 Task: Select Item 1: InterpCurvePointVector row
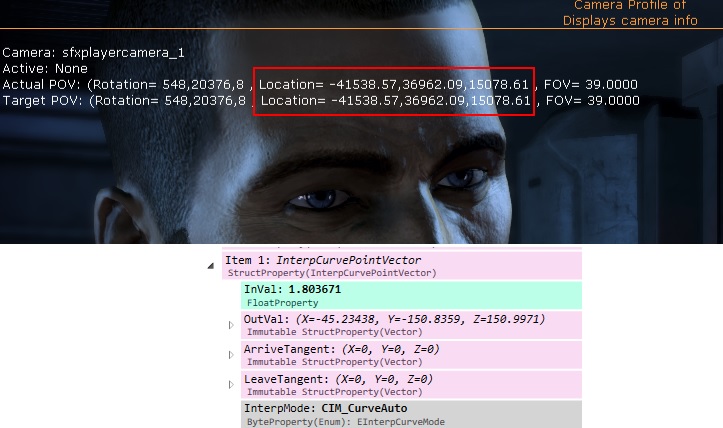tap(402, 266)
